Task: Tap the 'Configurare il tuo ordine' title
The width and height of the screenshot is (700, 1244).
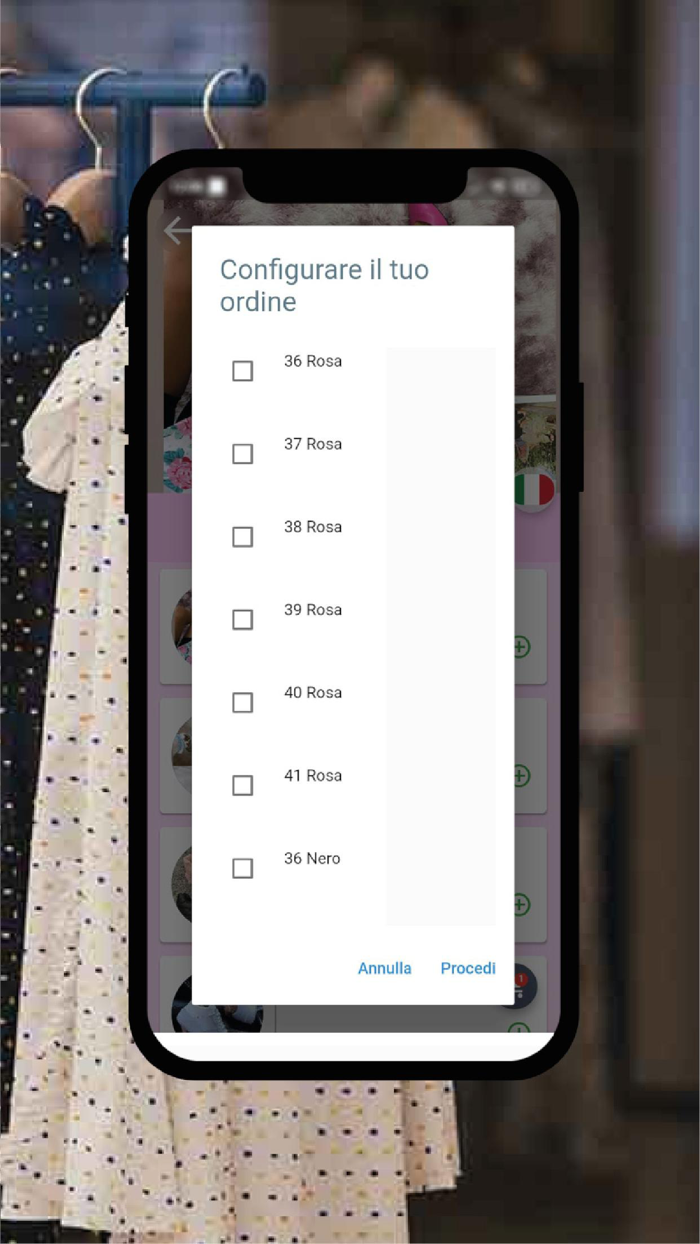Action: point(324,285)
